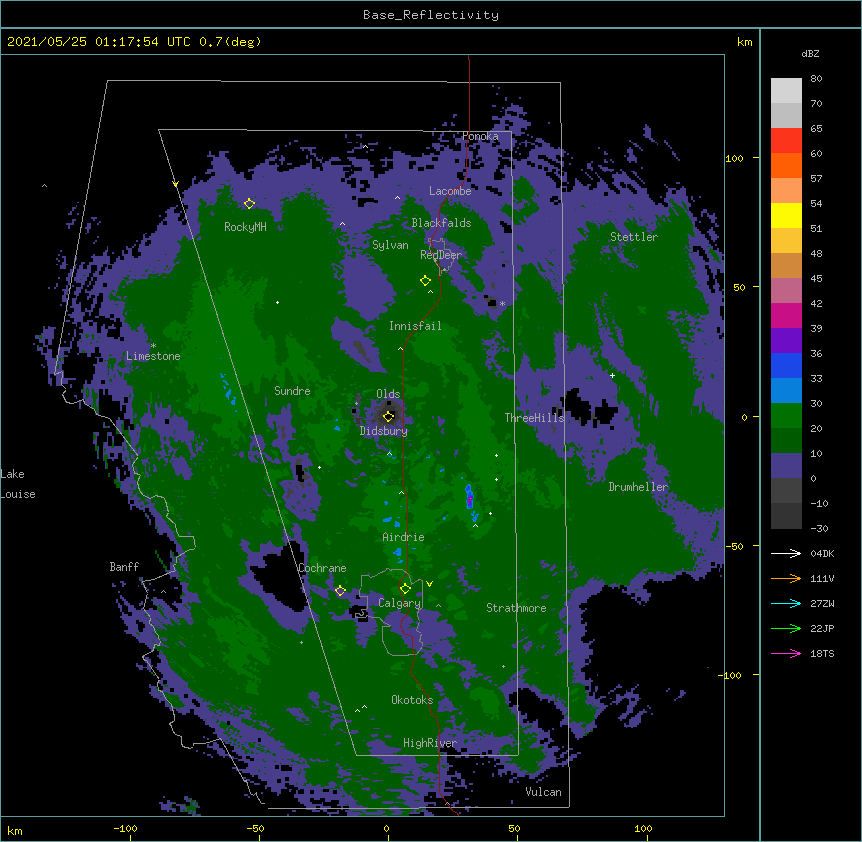Click the 80 dBZ light gray swatch

786,91
